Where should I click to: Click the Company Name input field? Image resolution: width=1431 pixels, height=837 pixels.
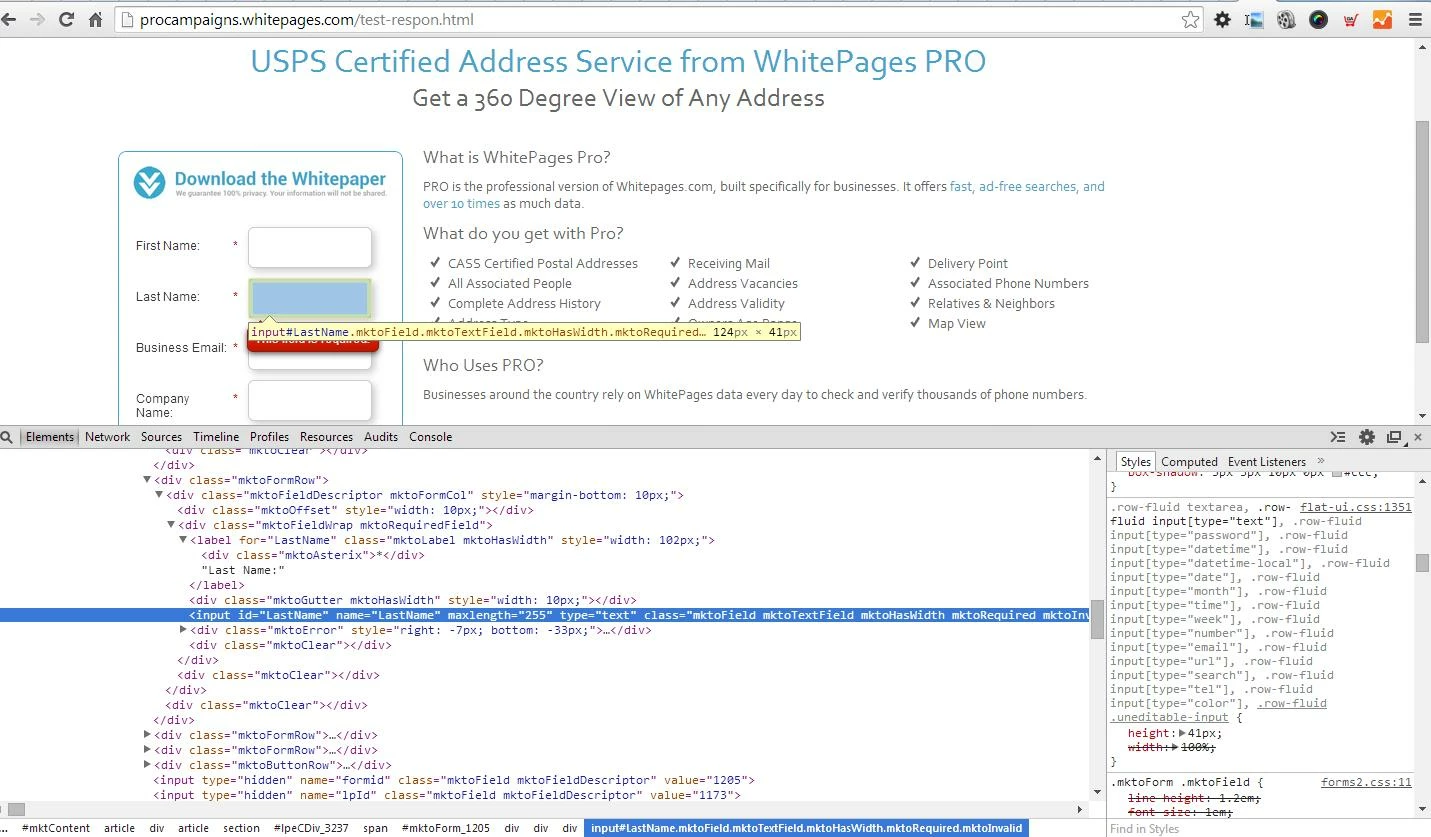tap(310, 400)
